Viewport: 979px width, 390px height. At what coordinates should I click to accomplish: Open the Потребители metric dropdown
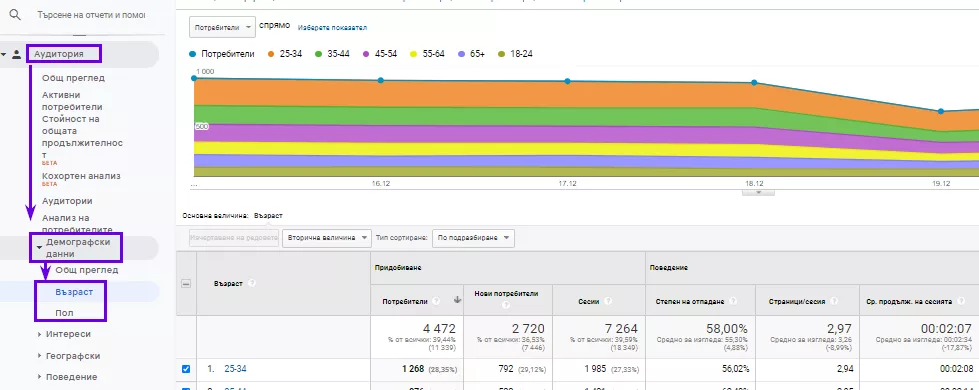tap(223, 27)
